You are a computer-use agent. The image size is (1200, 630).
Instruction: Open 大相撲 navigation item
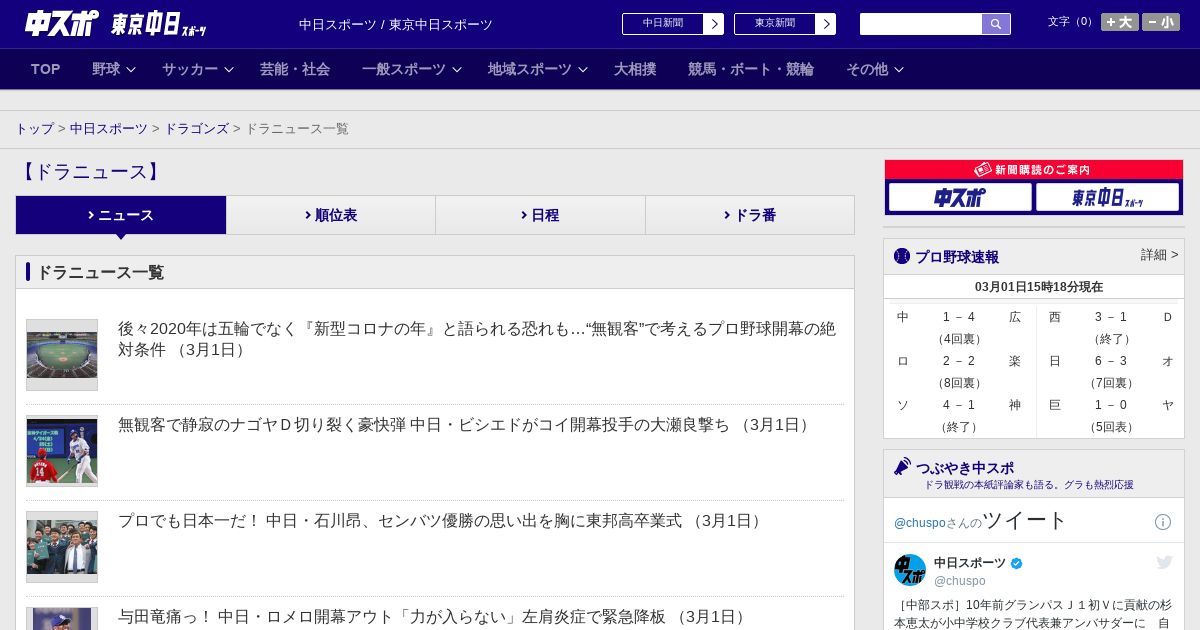tap(635, 69)
